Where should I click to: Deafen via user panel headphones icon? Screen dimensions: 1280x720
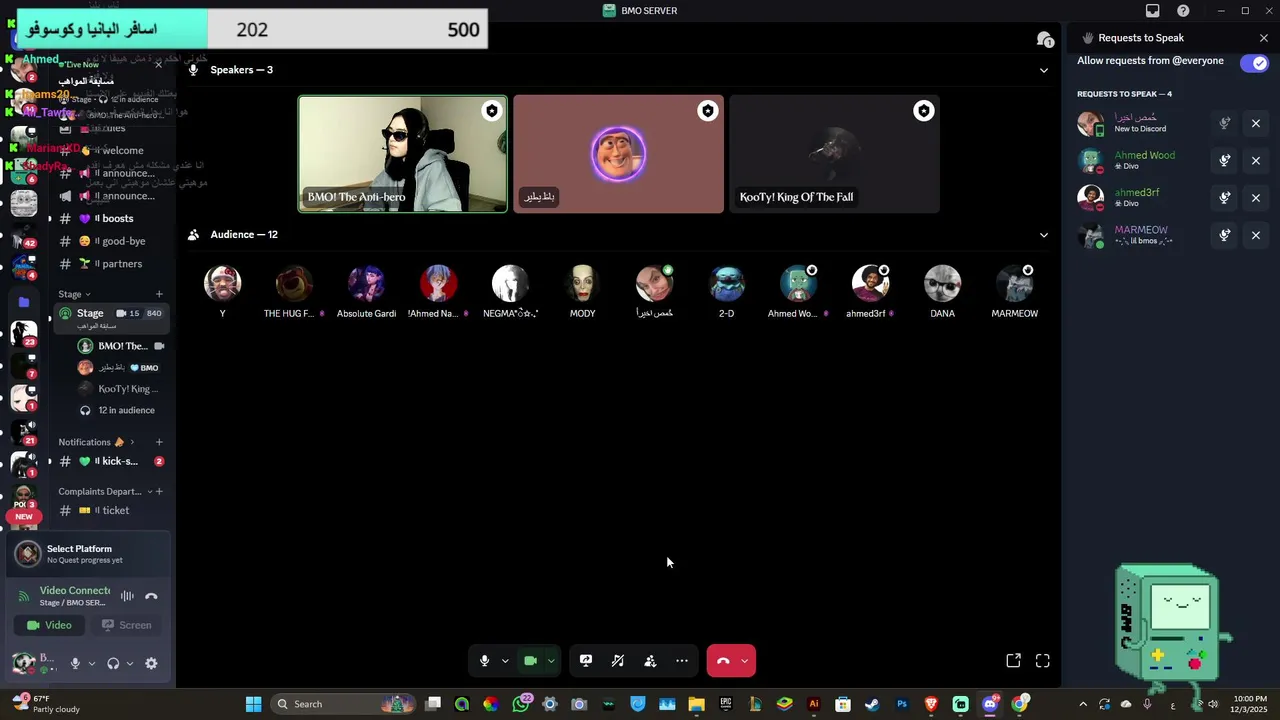[113, 663]
